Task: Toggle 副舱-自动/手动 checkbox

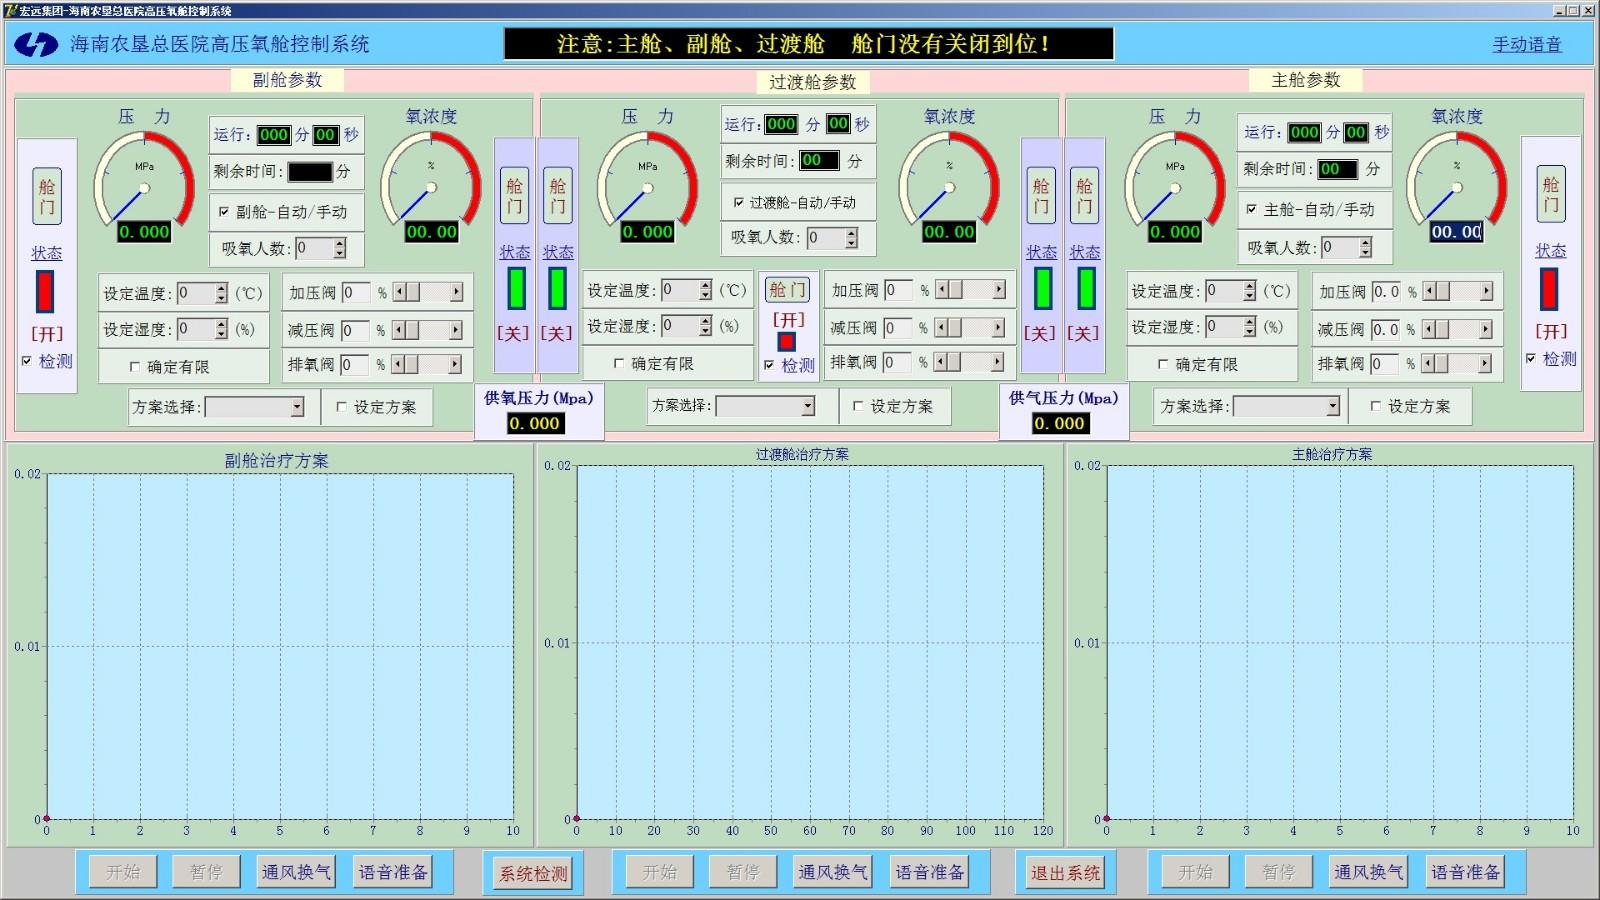Action: 224,212
